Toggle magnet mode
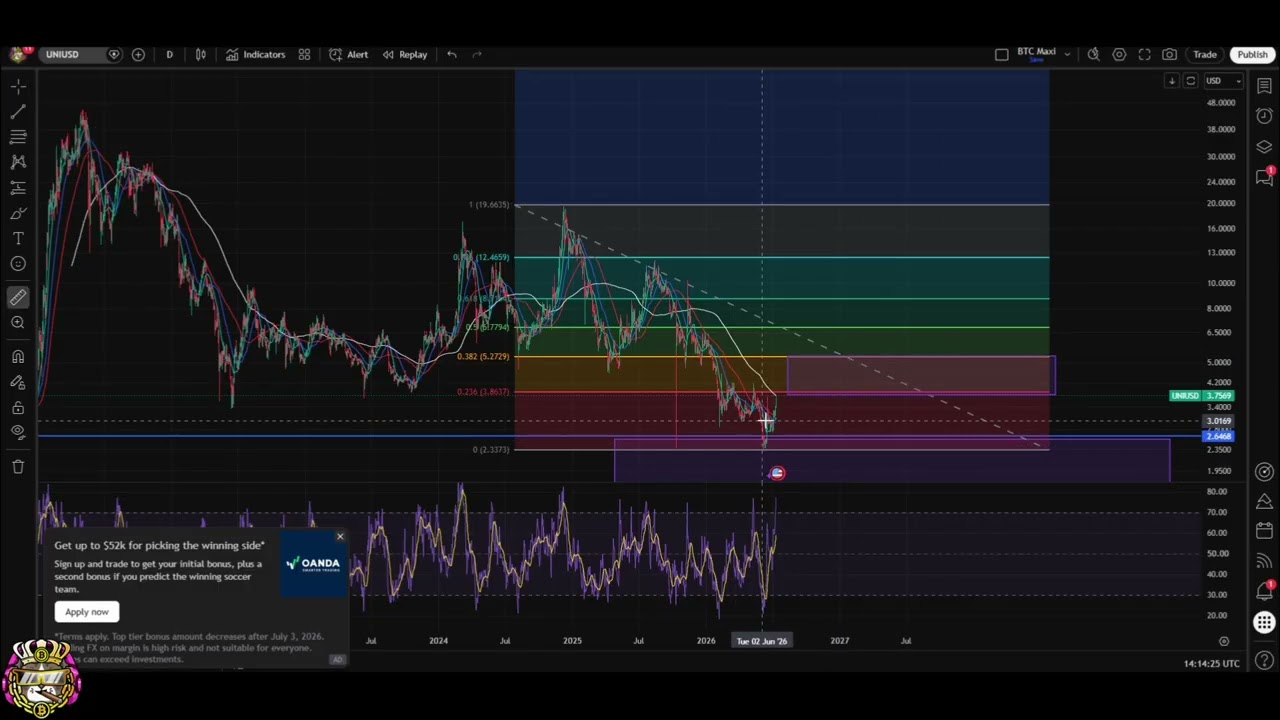This screenshot has width=1280, height=720. point(18,356)
